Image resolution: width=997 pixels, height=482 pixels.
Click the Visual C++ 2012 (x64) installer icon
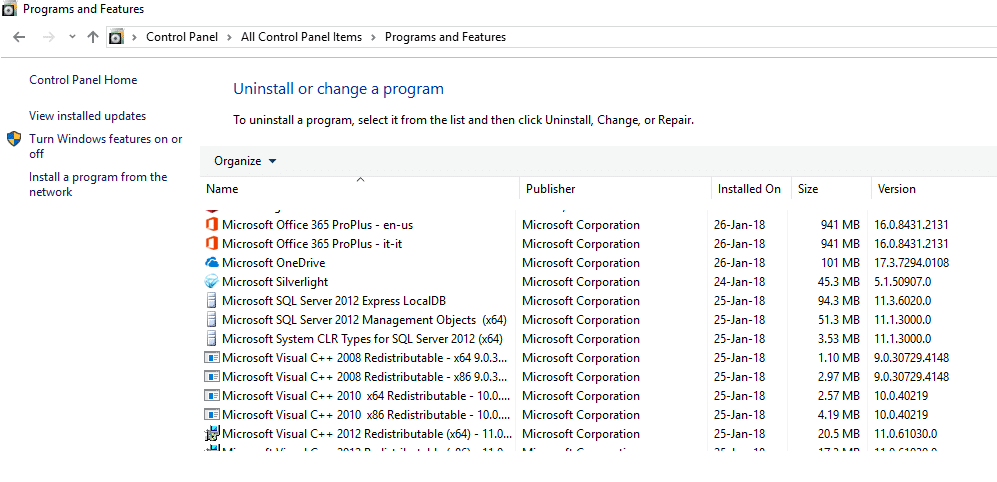pos(212,434)
